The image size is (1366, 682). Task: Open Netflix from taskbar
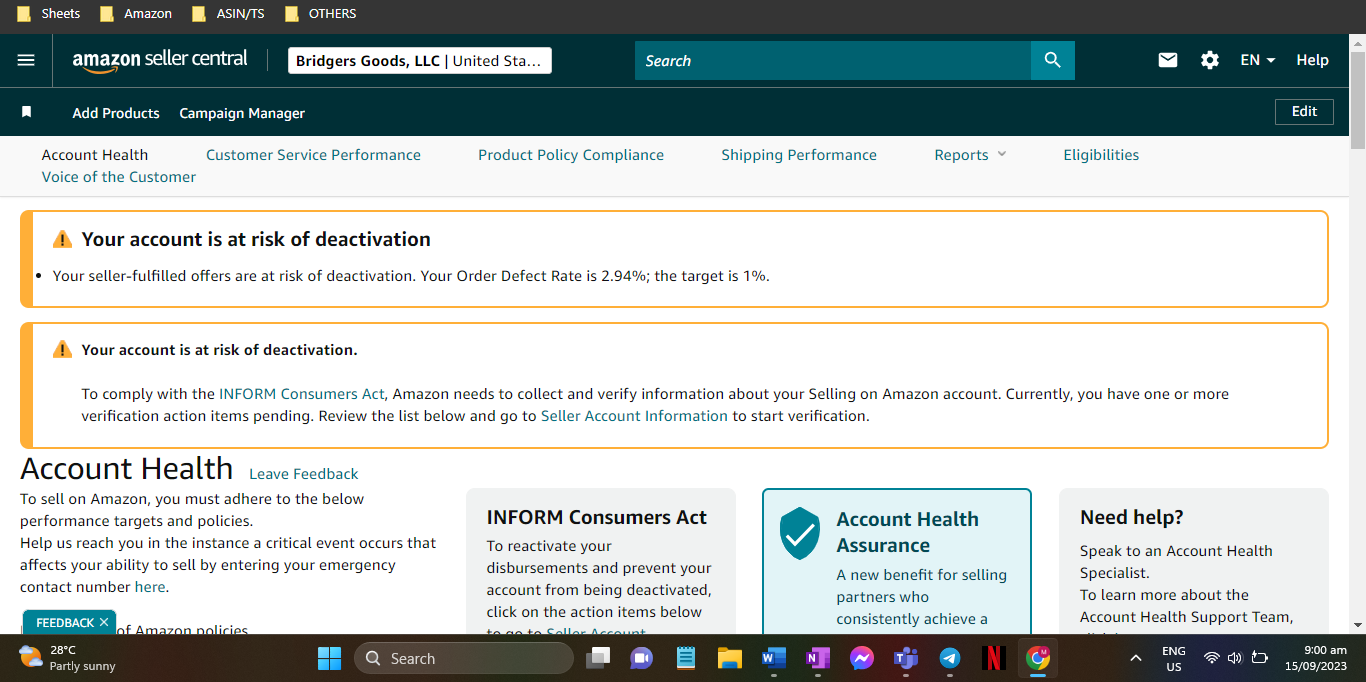(994, 658)
